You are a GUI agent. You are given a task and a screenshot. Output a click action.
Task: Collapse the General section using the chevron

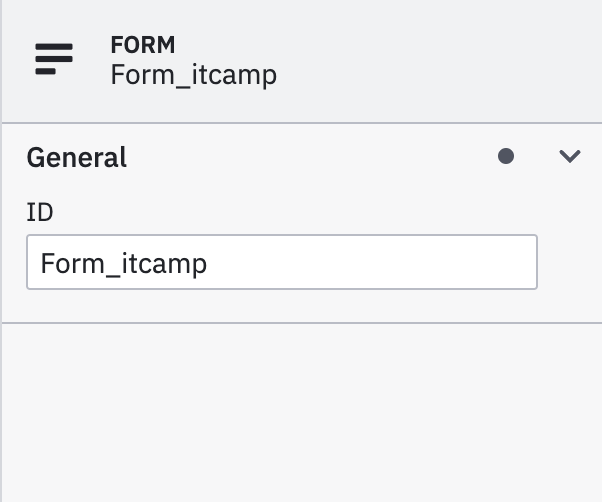tap(569, 156)
